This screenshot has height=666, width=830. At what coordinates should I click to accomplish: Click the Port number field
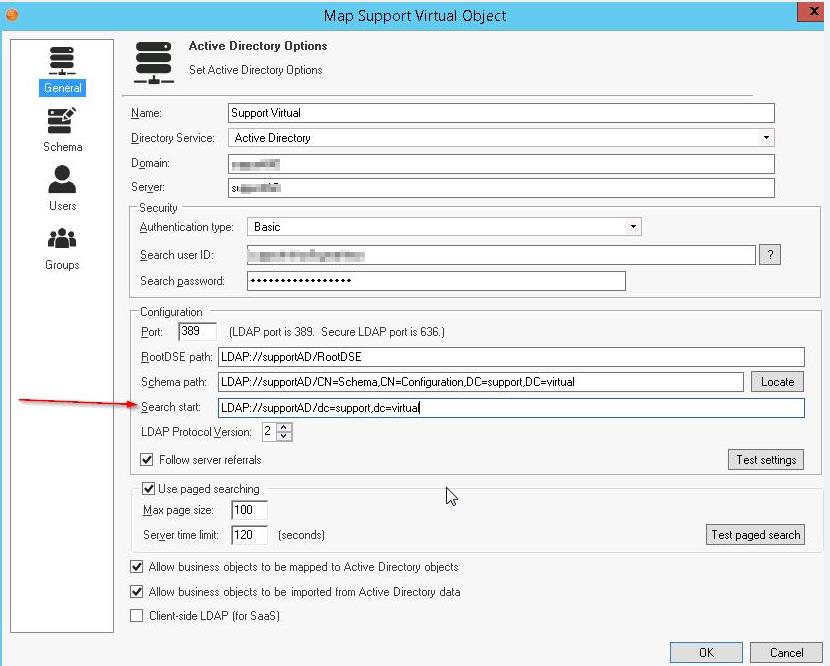197,331
